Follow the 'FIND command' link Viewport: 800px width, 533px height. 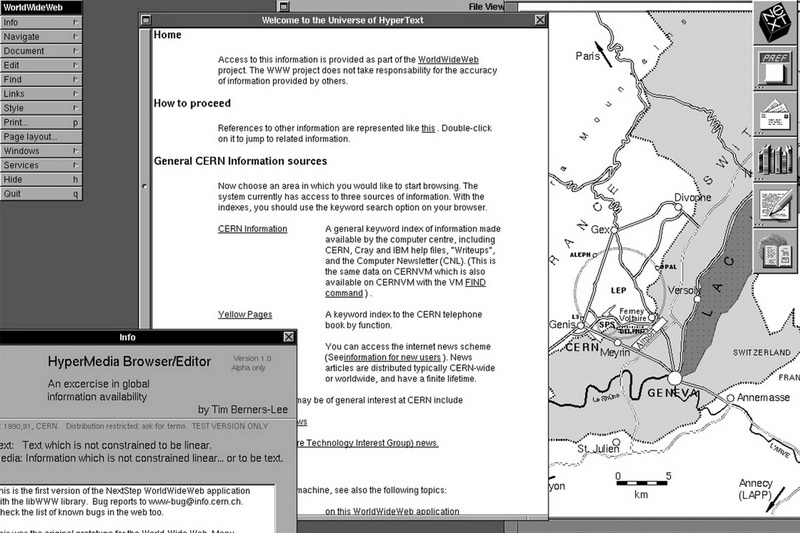pyautogui.click(x=475, y=283)
